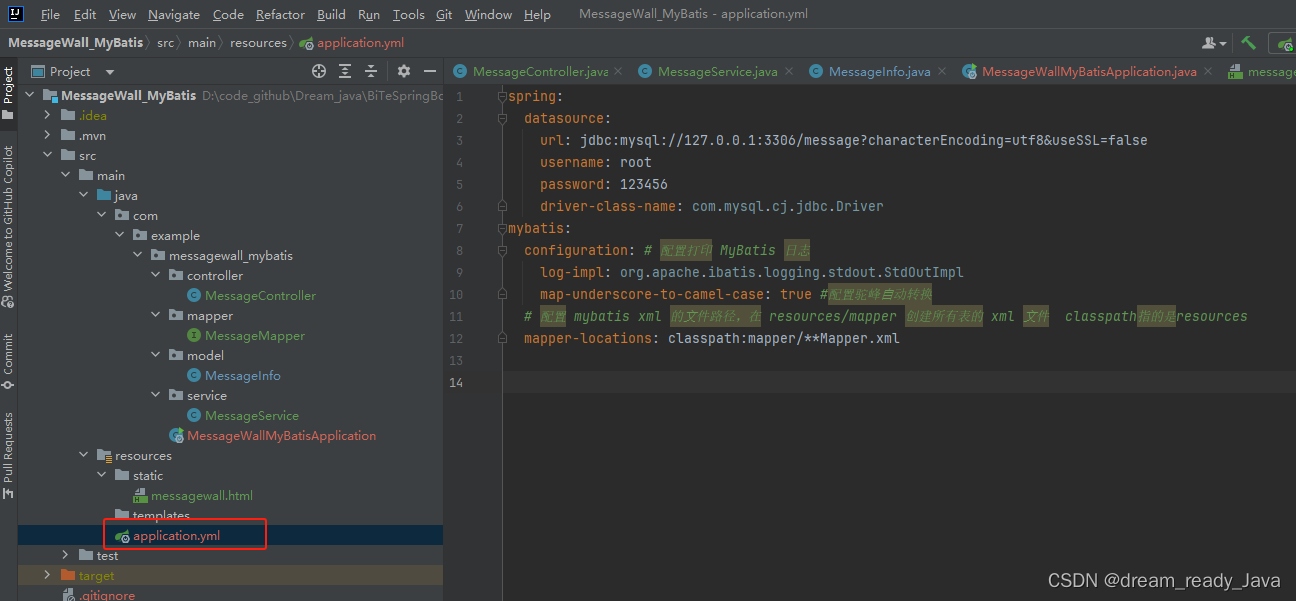Select MessageInfo class in tree
The image size is (1296, 601).
[x=242, y=376]
